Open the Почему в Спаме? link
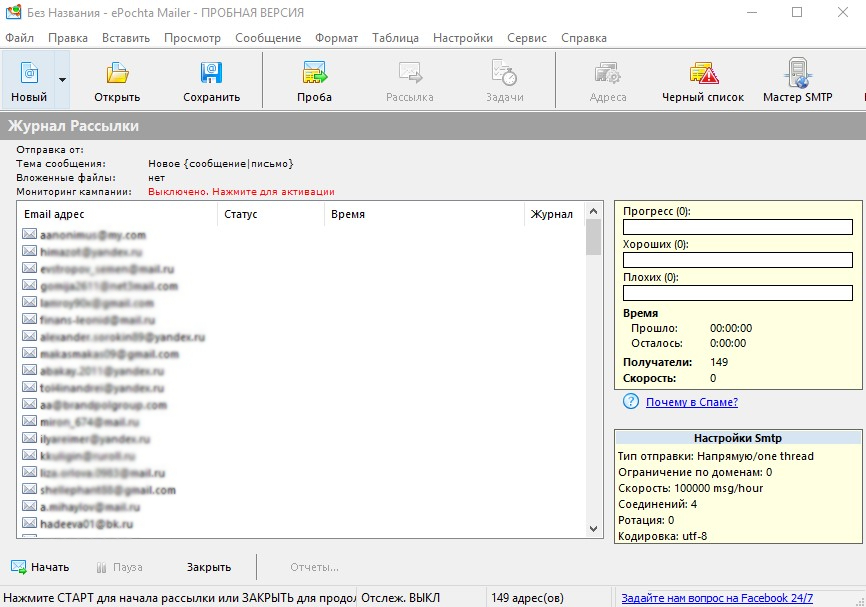866x607 pixels. coord(691,402)
